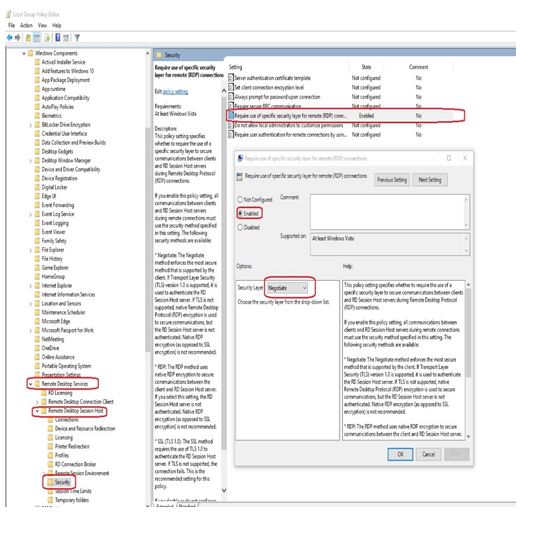Expand the File Explorer node

click(x=30, y=250)
